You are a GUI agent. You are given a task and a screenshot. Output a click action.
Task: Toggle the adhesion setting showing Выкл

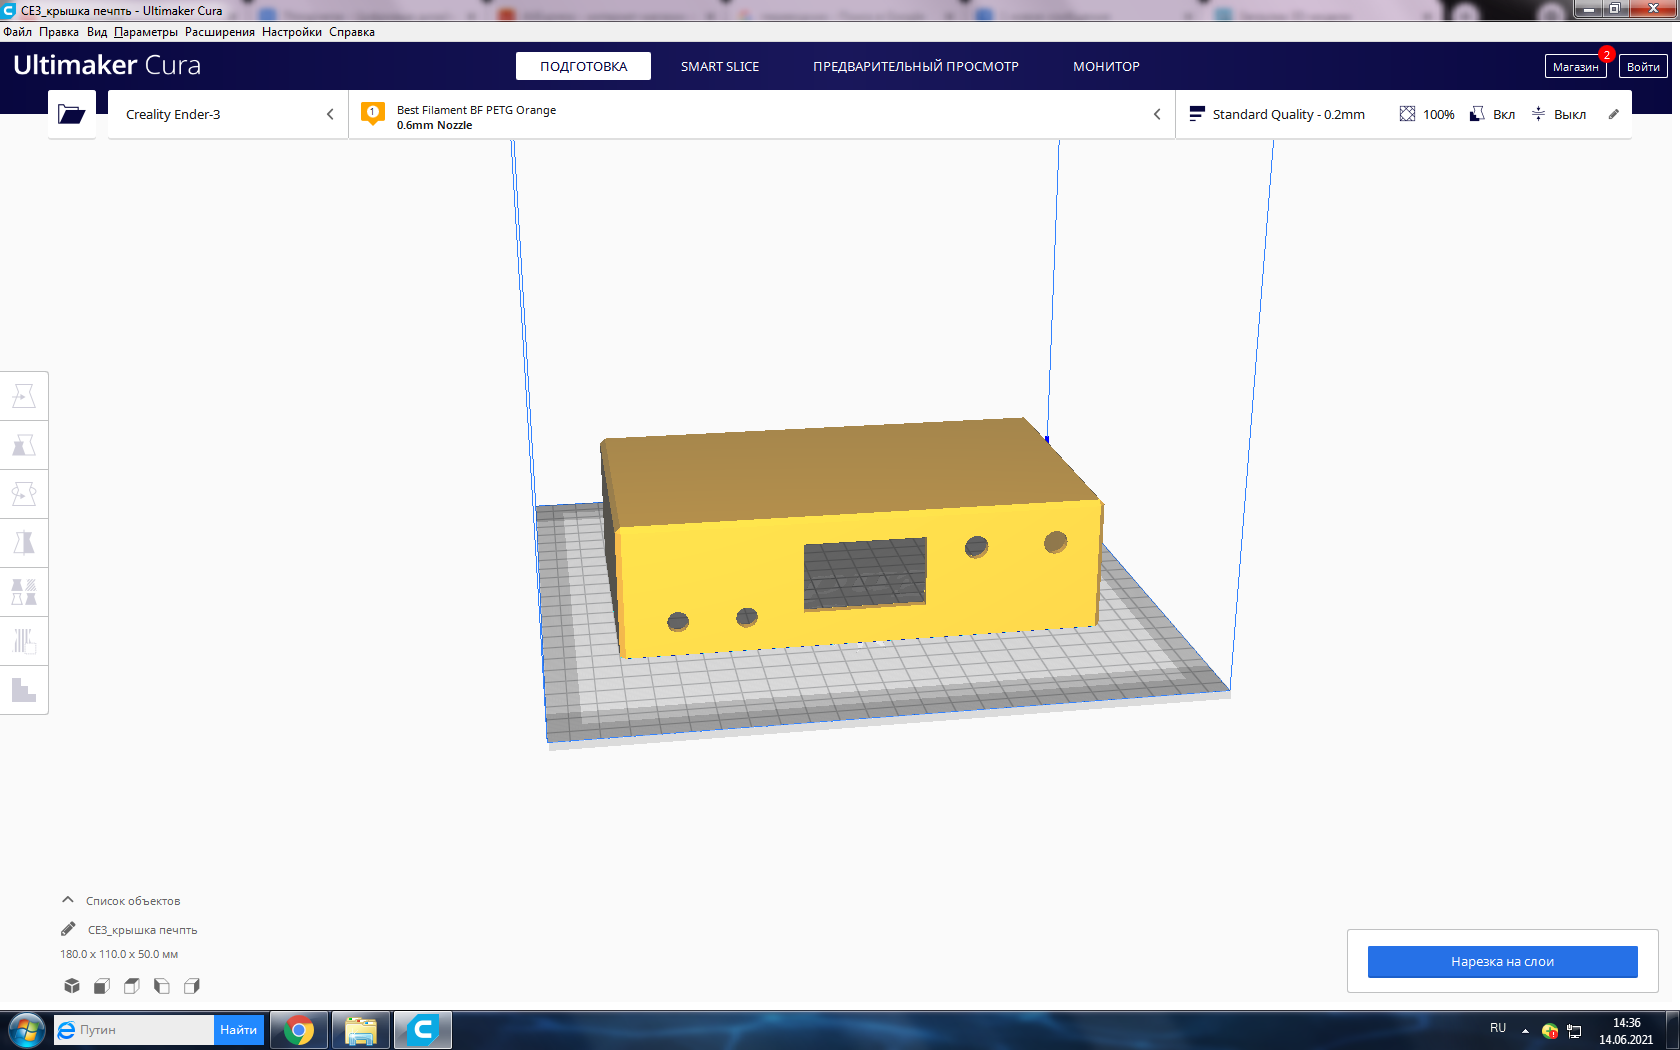point(1559,114)
